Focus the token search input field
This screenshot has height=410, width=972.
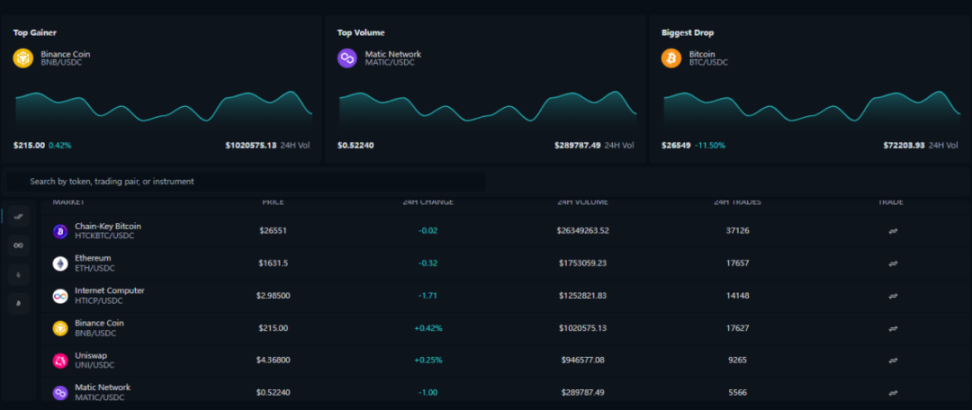246,182
